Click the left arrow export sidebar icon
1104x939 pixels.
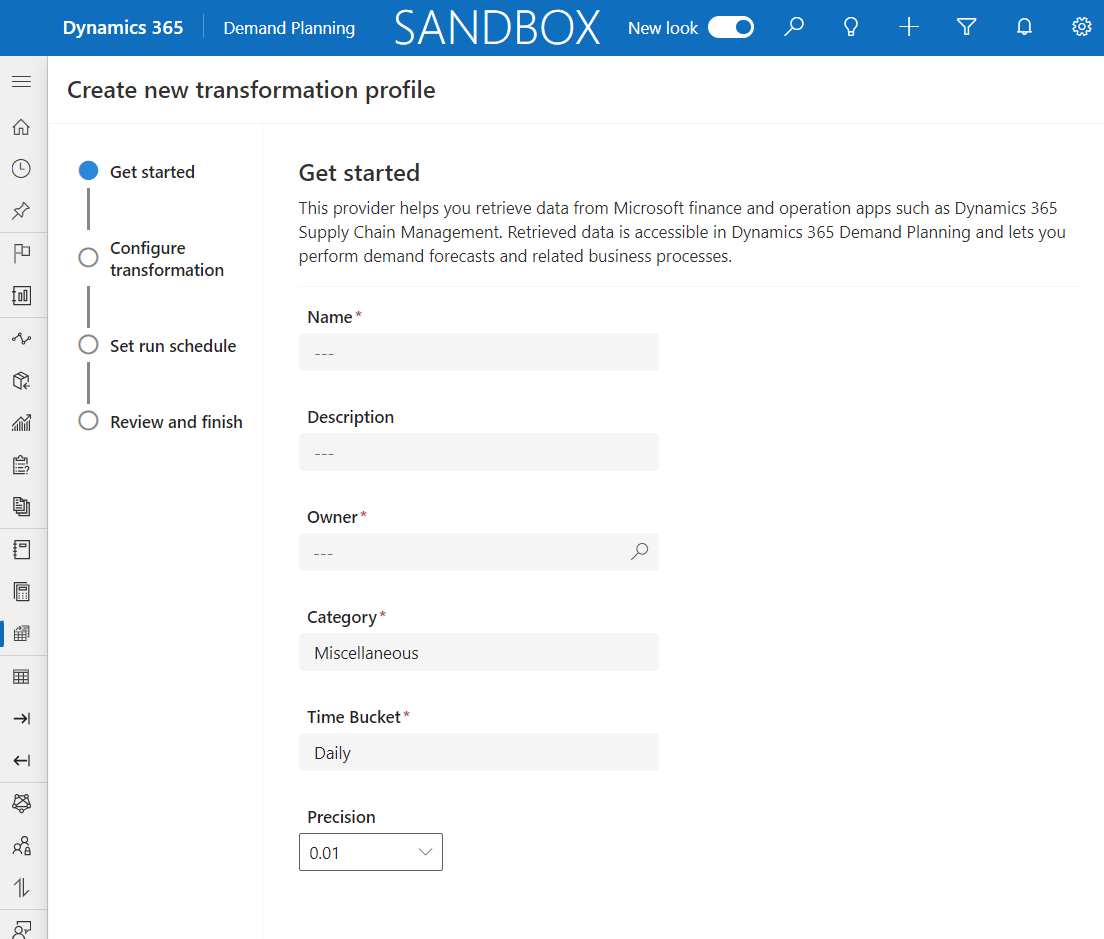22,761
